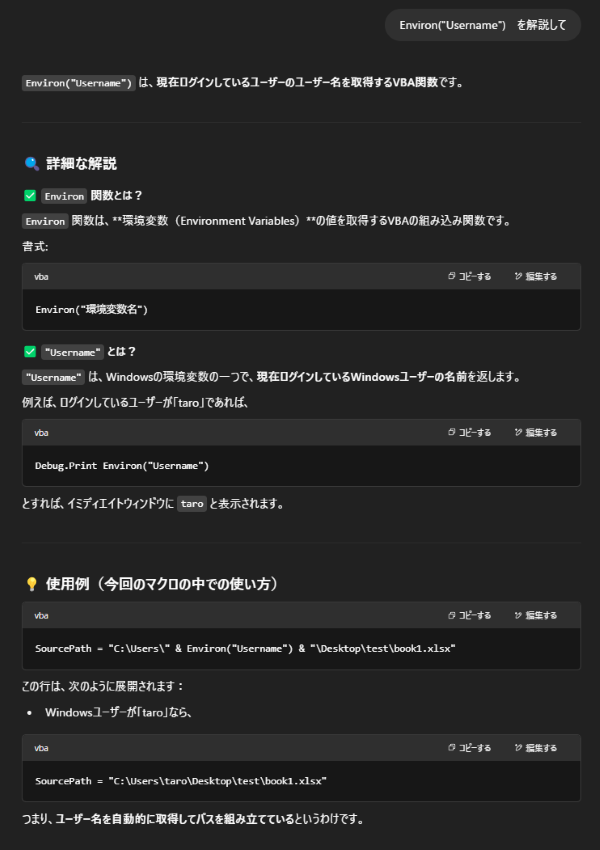Copy the Environ("環境変数名") code block
600x850 pixels.
pyautogui.click(x=469, y=276)
